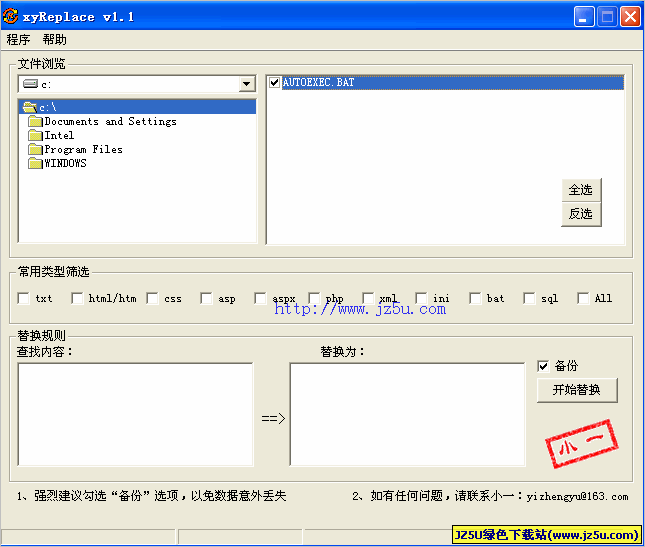645x547 pixels.
Task: Enable the ini file type filter
Action: click(x=421, y=298)
